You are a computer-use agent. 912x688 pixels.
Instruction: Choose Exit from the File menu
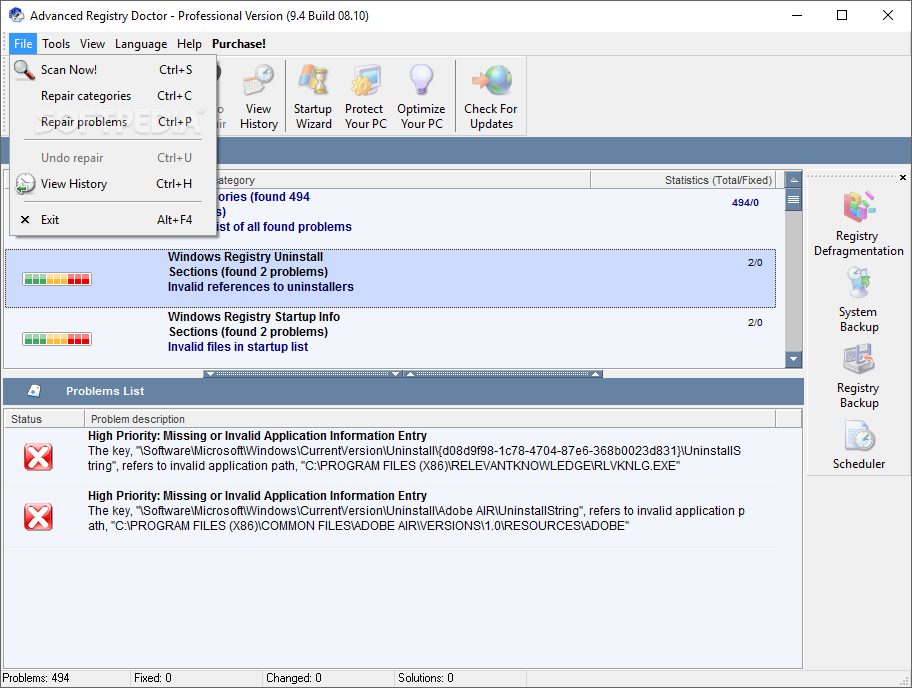coord(113,220)
